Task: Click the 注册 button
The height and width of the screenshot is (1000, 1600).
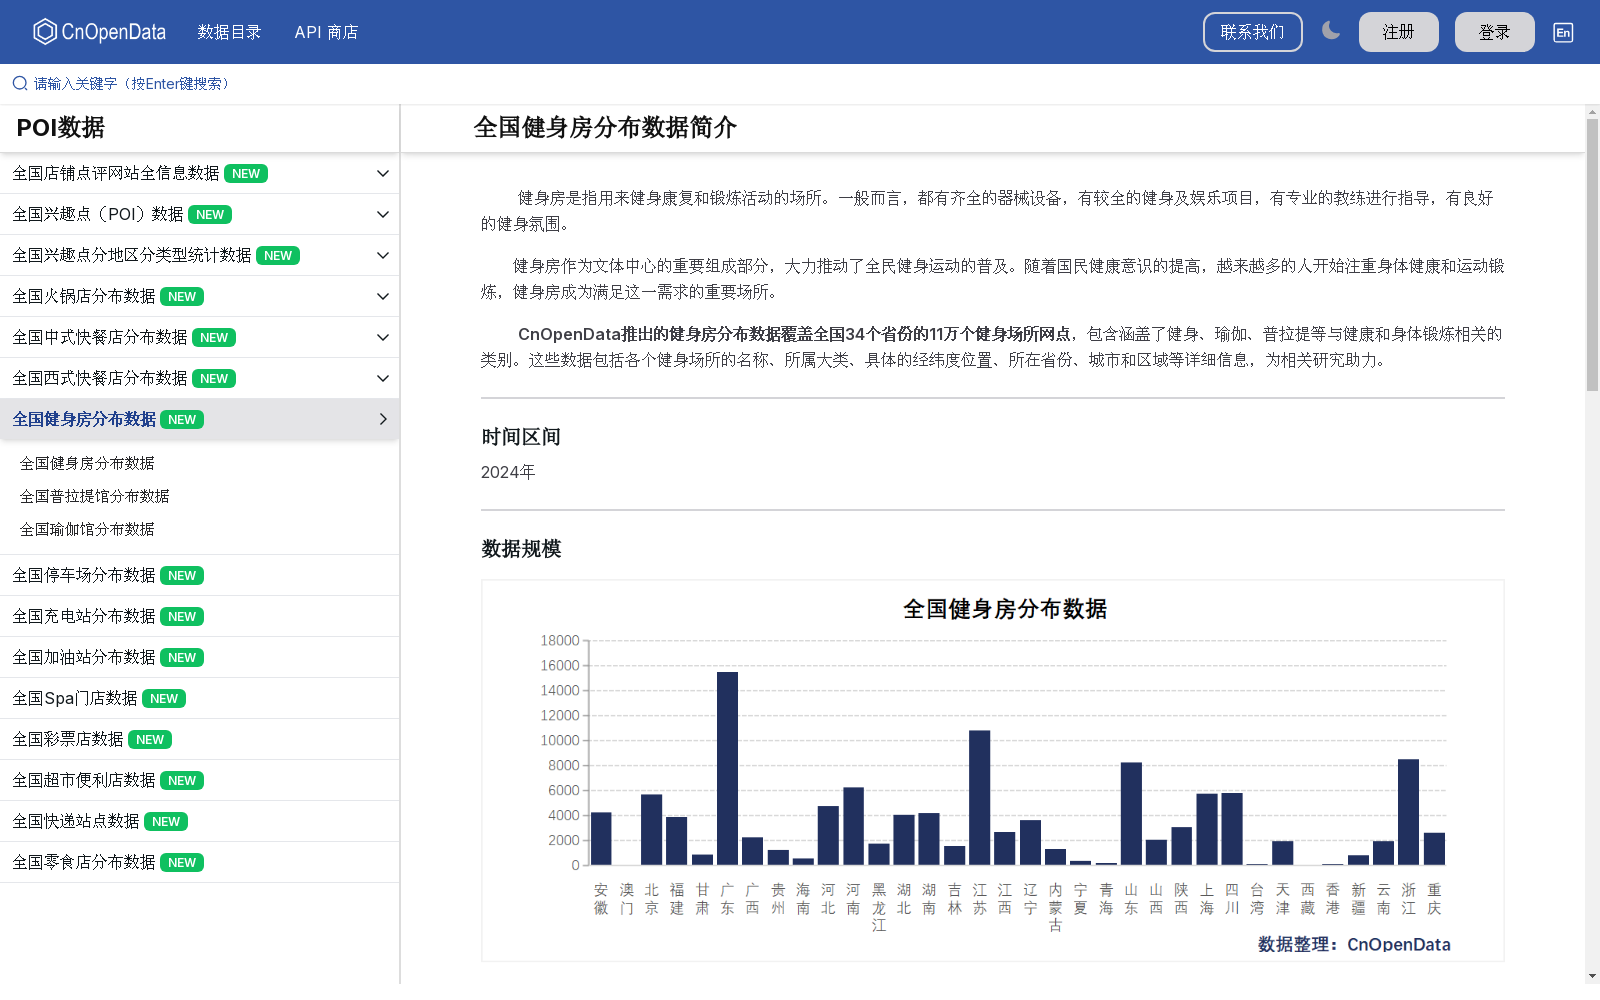Action: pos(1398,32)
